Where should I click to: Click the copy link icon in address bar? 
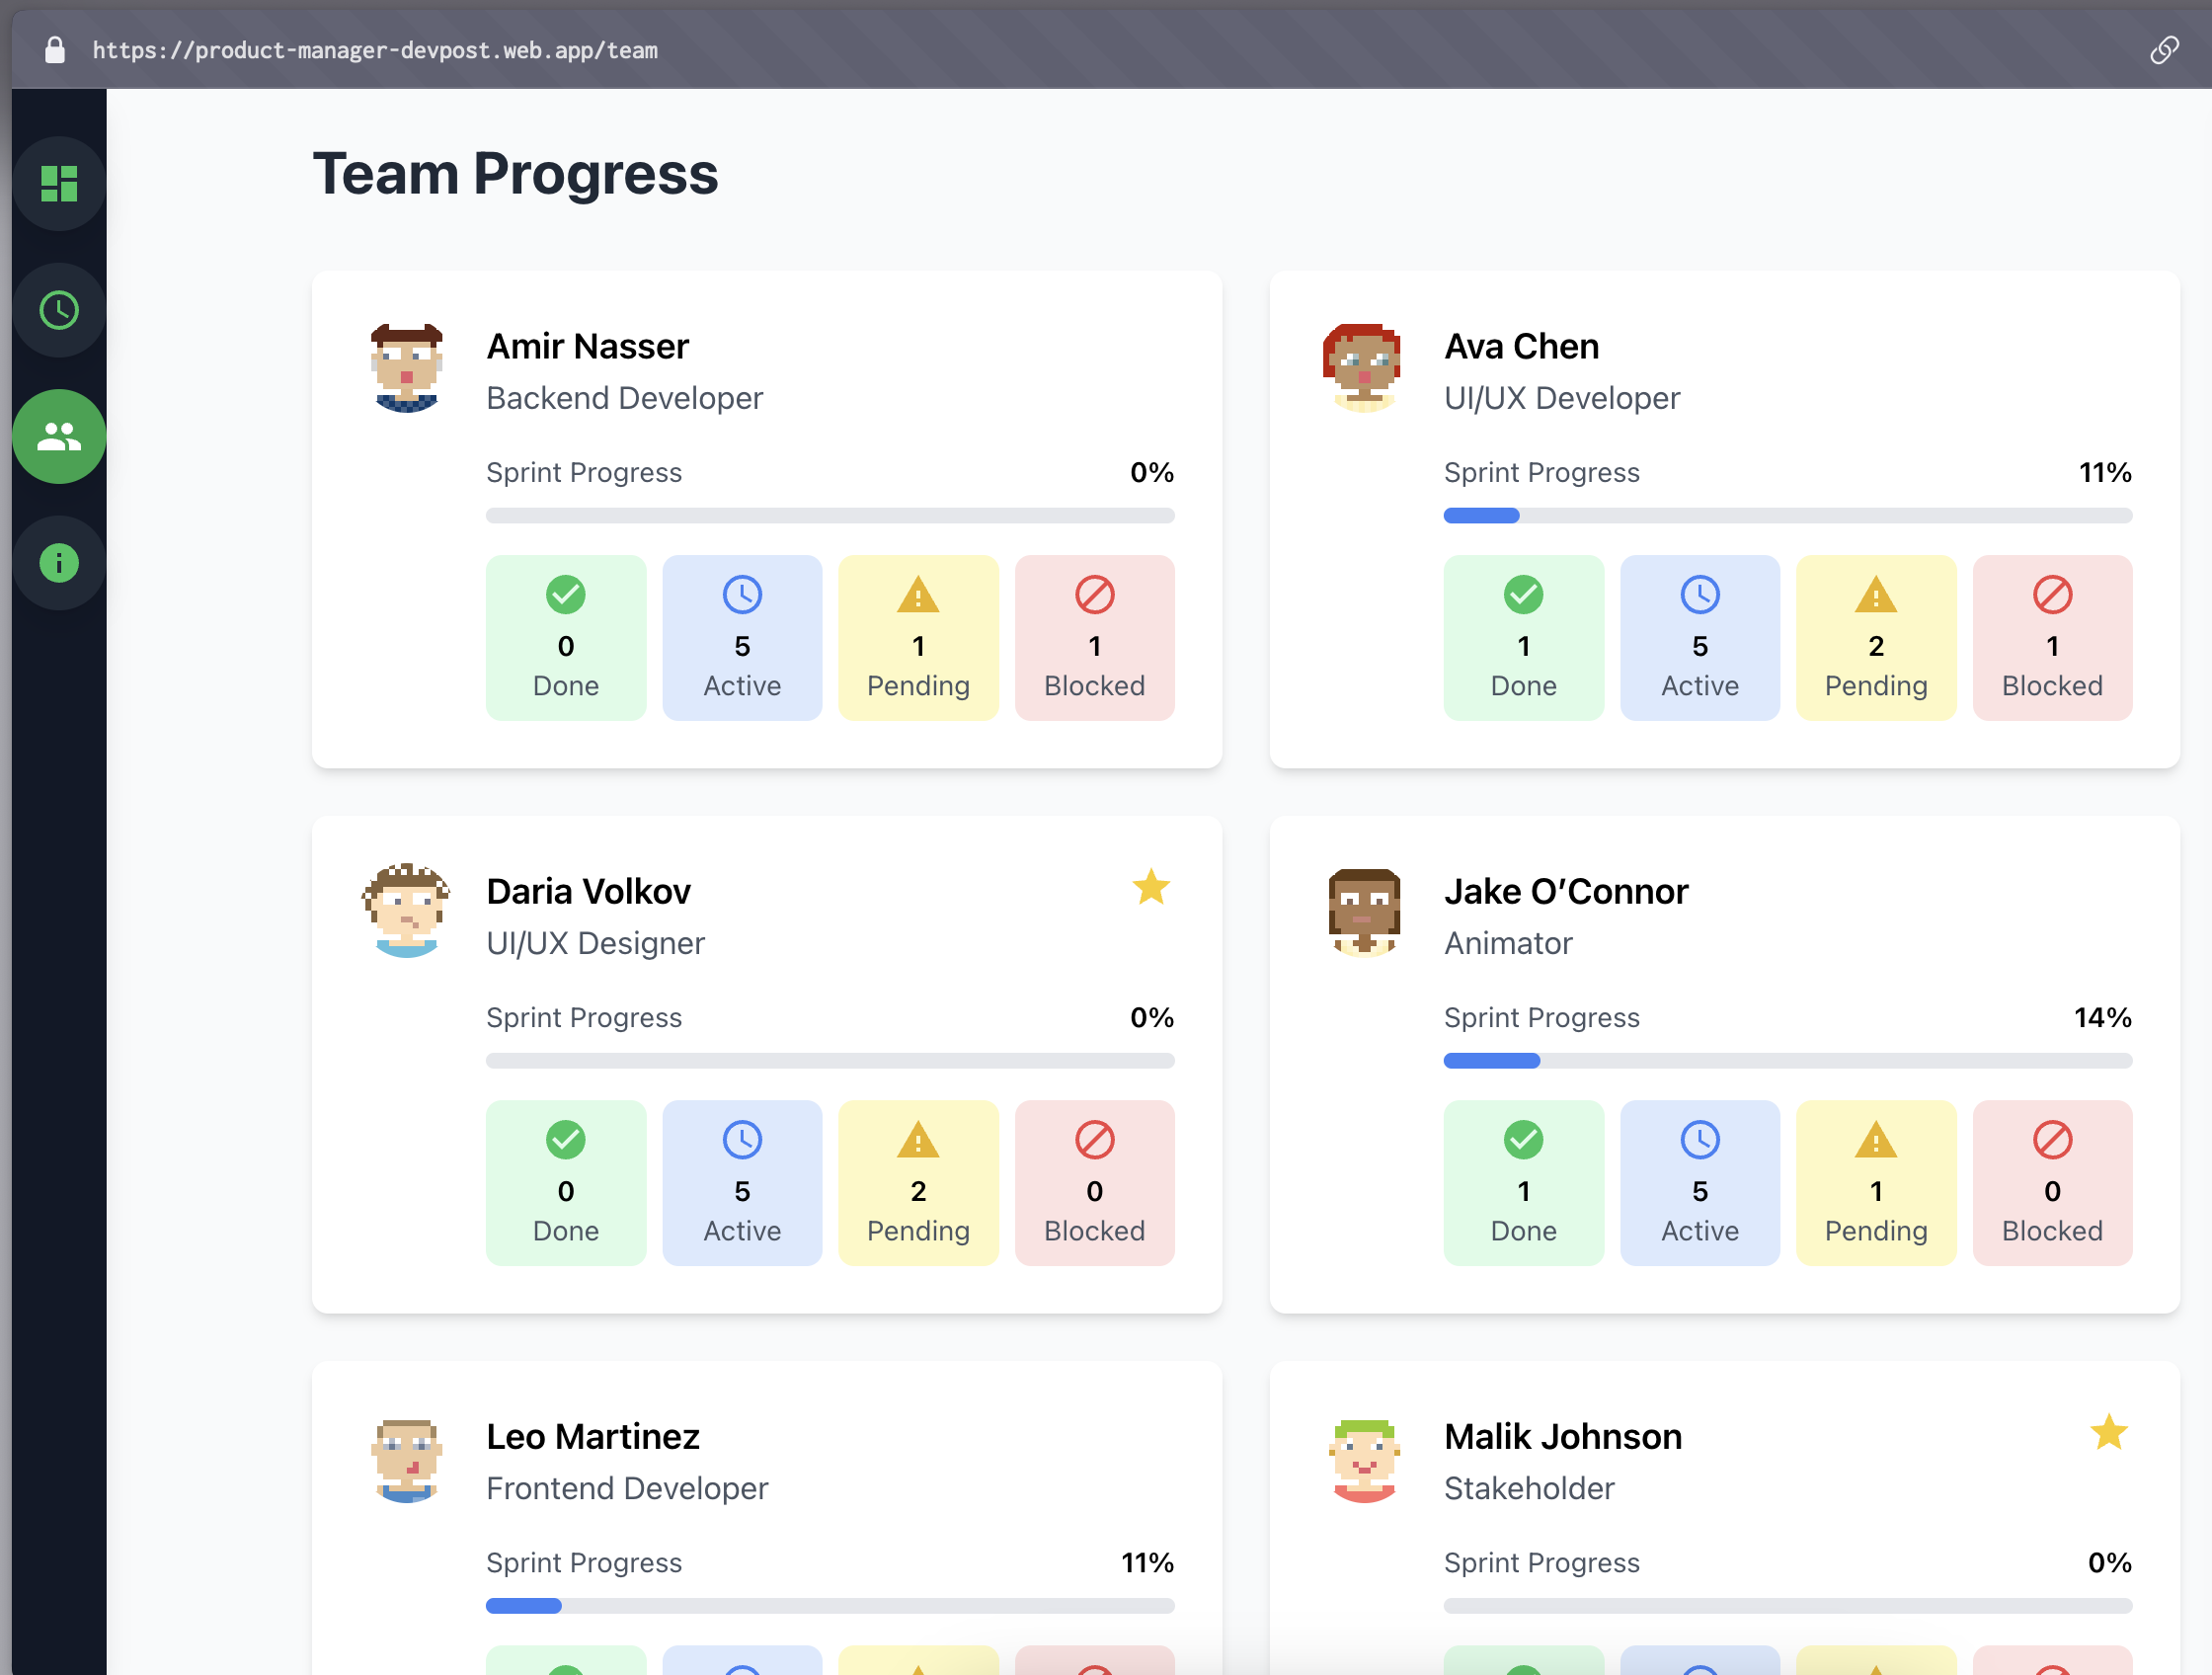pyautogui.click(x=2164, y=50)
